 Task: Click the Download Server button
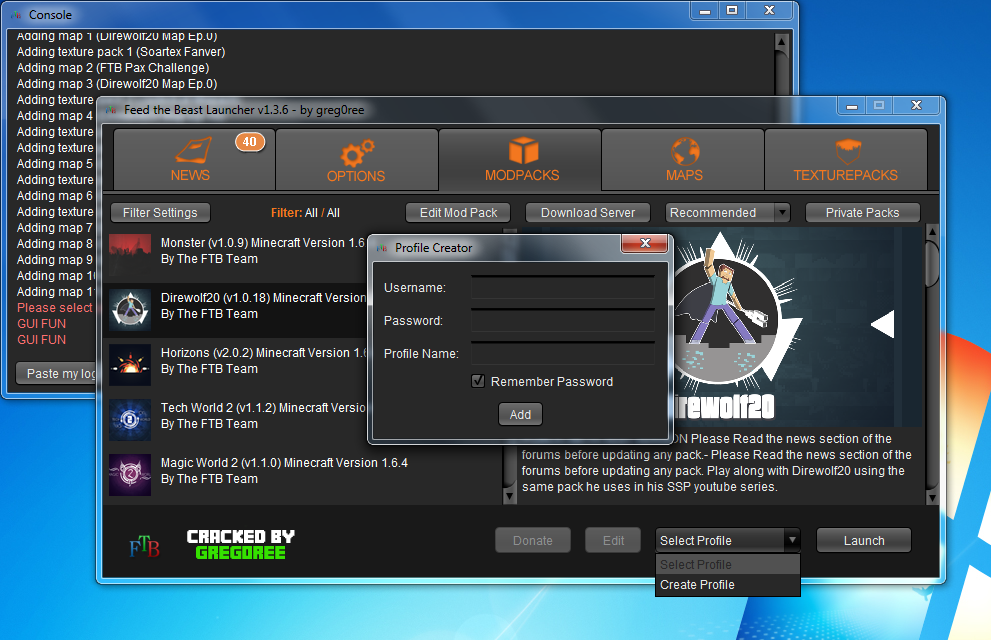pos(588,213)
